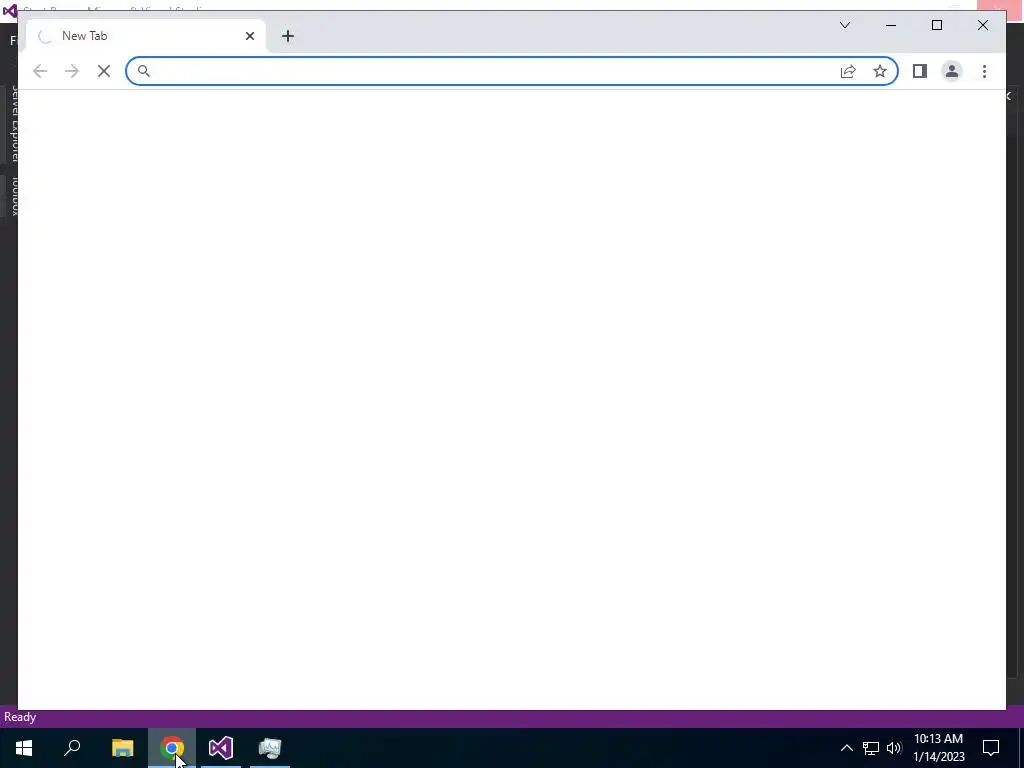Open Toolbox tab in Visual Studio

[x=14, y=196]
